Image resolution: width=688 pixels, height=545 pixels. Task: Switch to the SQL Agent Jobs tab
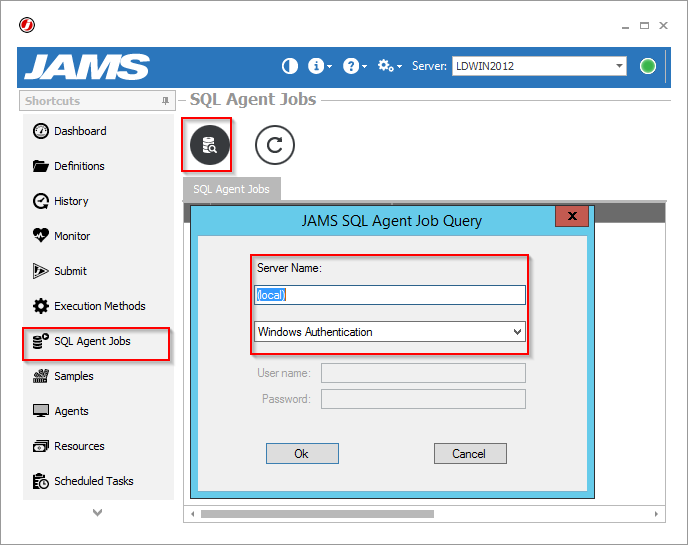tap(232, 189)
